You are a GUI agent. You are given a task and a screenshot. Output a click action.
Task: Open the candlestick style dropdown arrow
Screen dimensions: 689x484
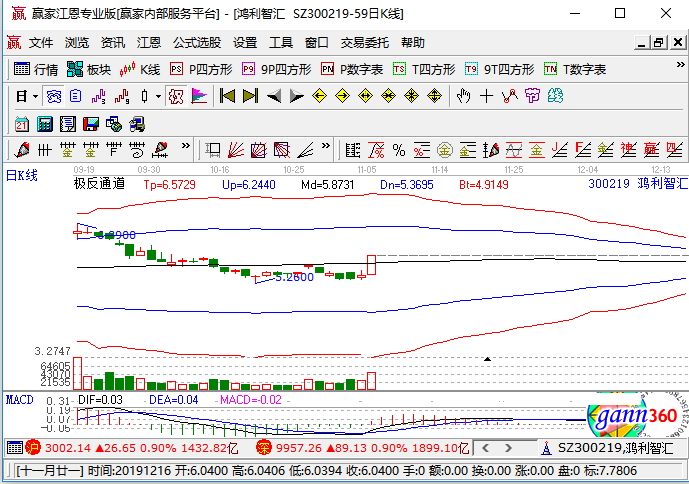pos(158,96)
